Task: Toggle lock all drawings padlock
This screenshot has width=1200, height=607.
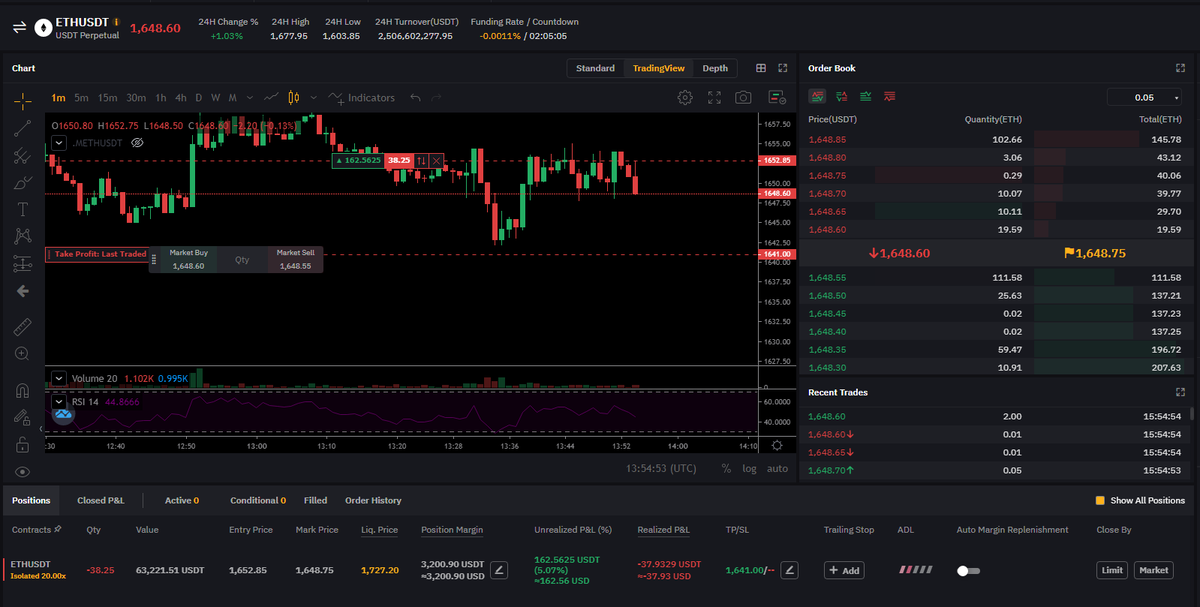Action: click(22, 444)
